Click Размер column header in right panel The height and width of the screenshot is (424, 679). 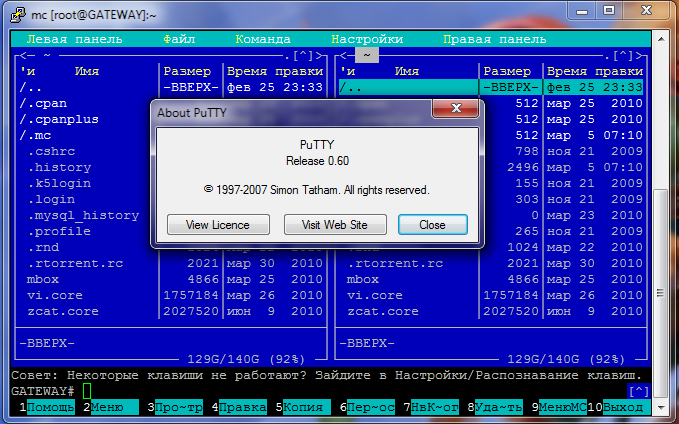tap(507, 71)
